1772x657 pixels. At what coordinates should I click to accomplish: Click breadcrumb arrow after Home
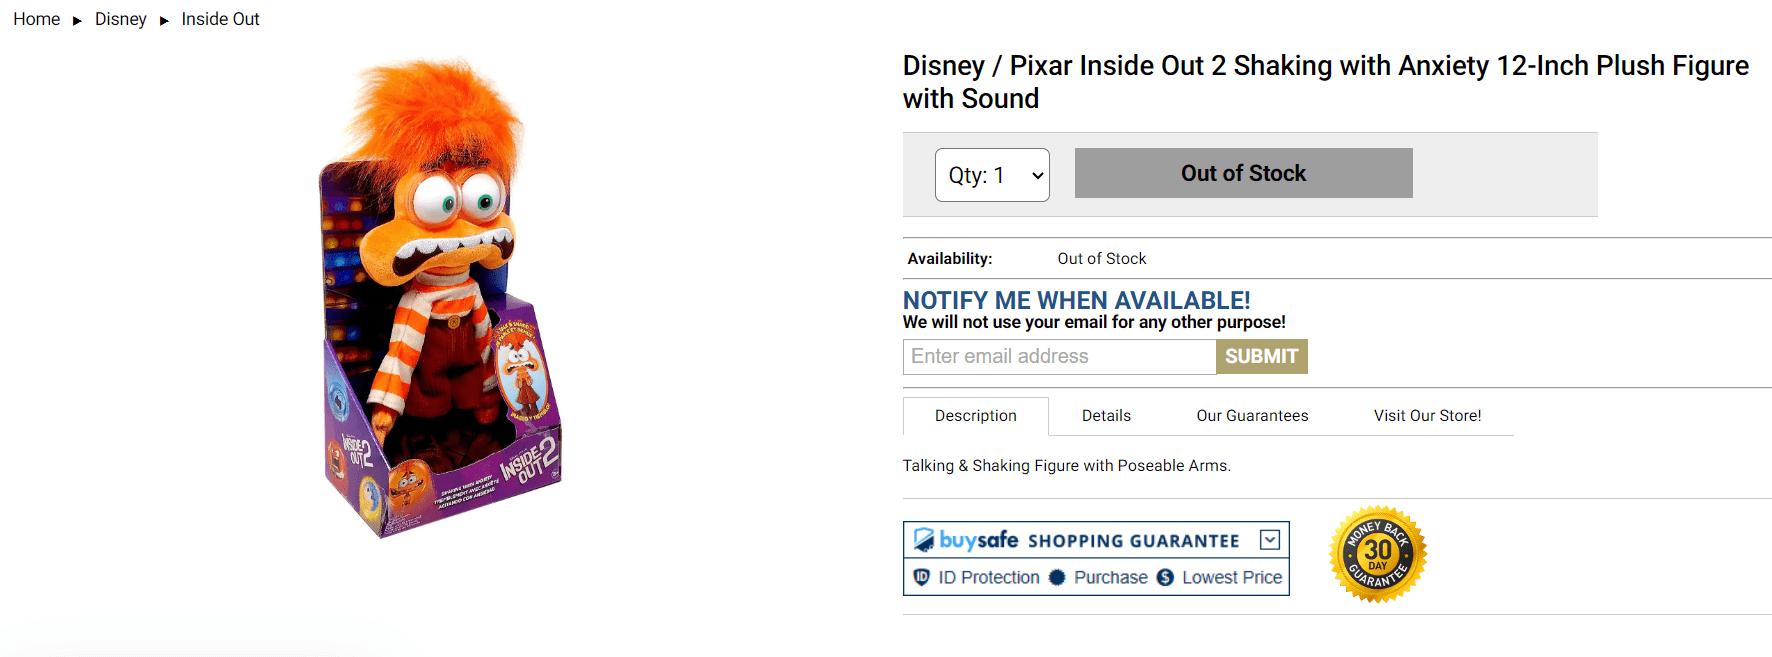click(x=77, y=20)
